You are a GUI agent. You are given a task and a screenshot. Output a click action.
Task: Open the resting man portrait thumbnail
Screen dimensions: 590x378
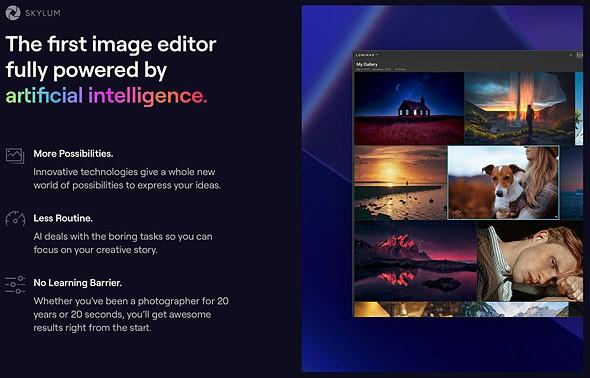(x=530, y=261)
